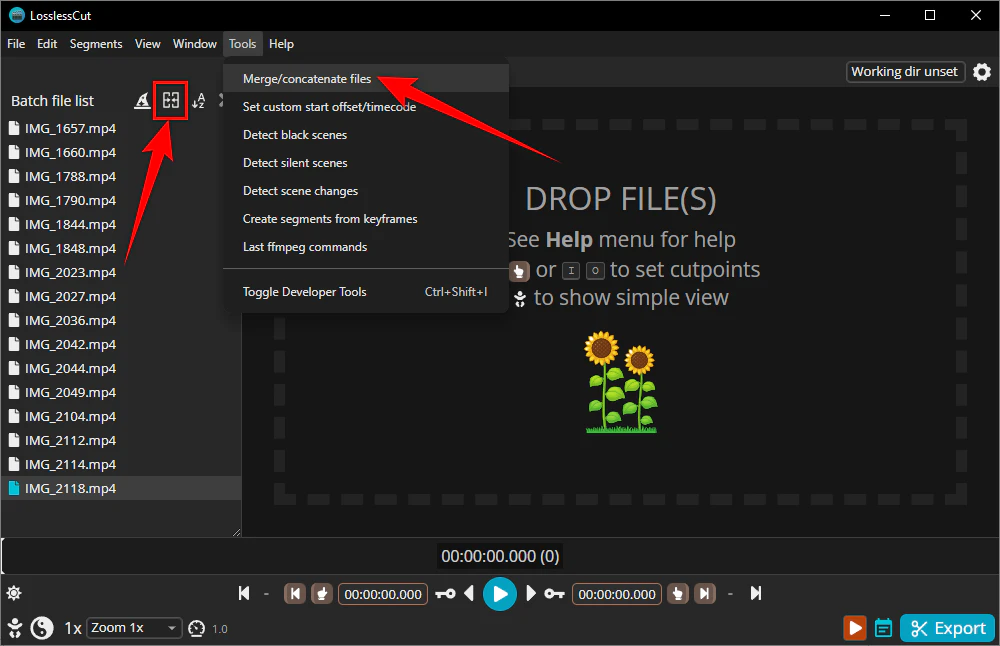Toggle simple view baby icon
Image resolution: width=1000 pixels, height=646 pixels.
pyautogui.click(x=15, y=628)
